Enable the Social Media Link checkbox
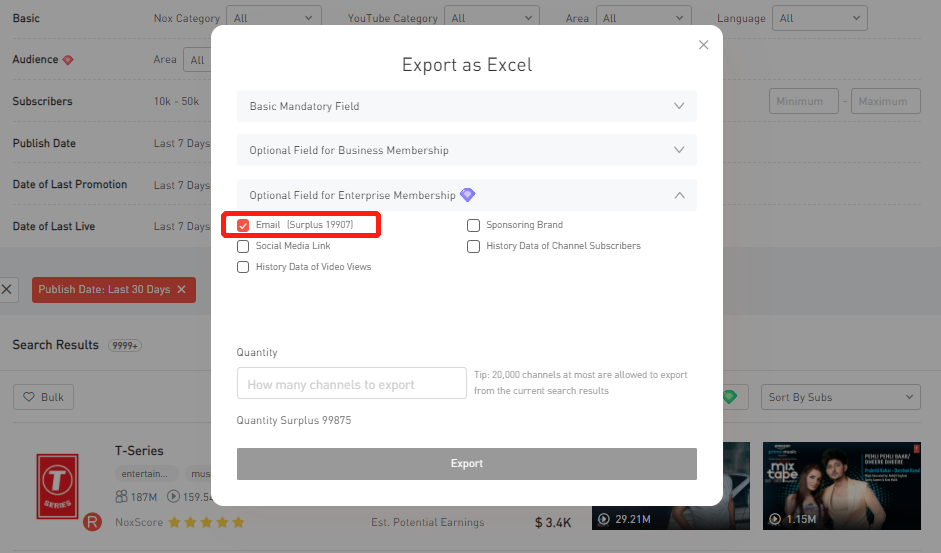Image resolution: width=941 pixels, height=553 pixels. coord(243,246)
